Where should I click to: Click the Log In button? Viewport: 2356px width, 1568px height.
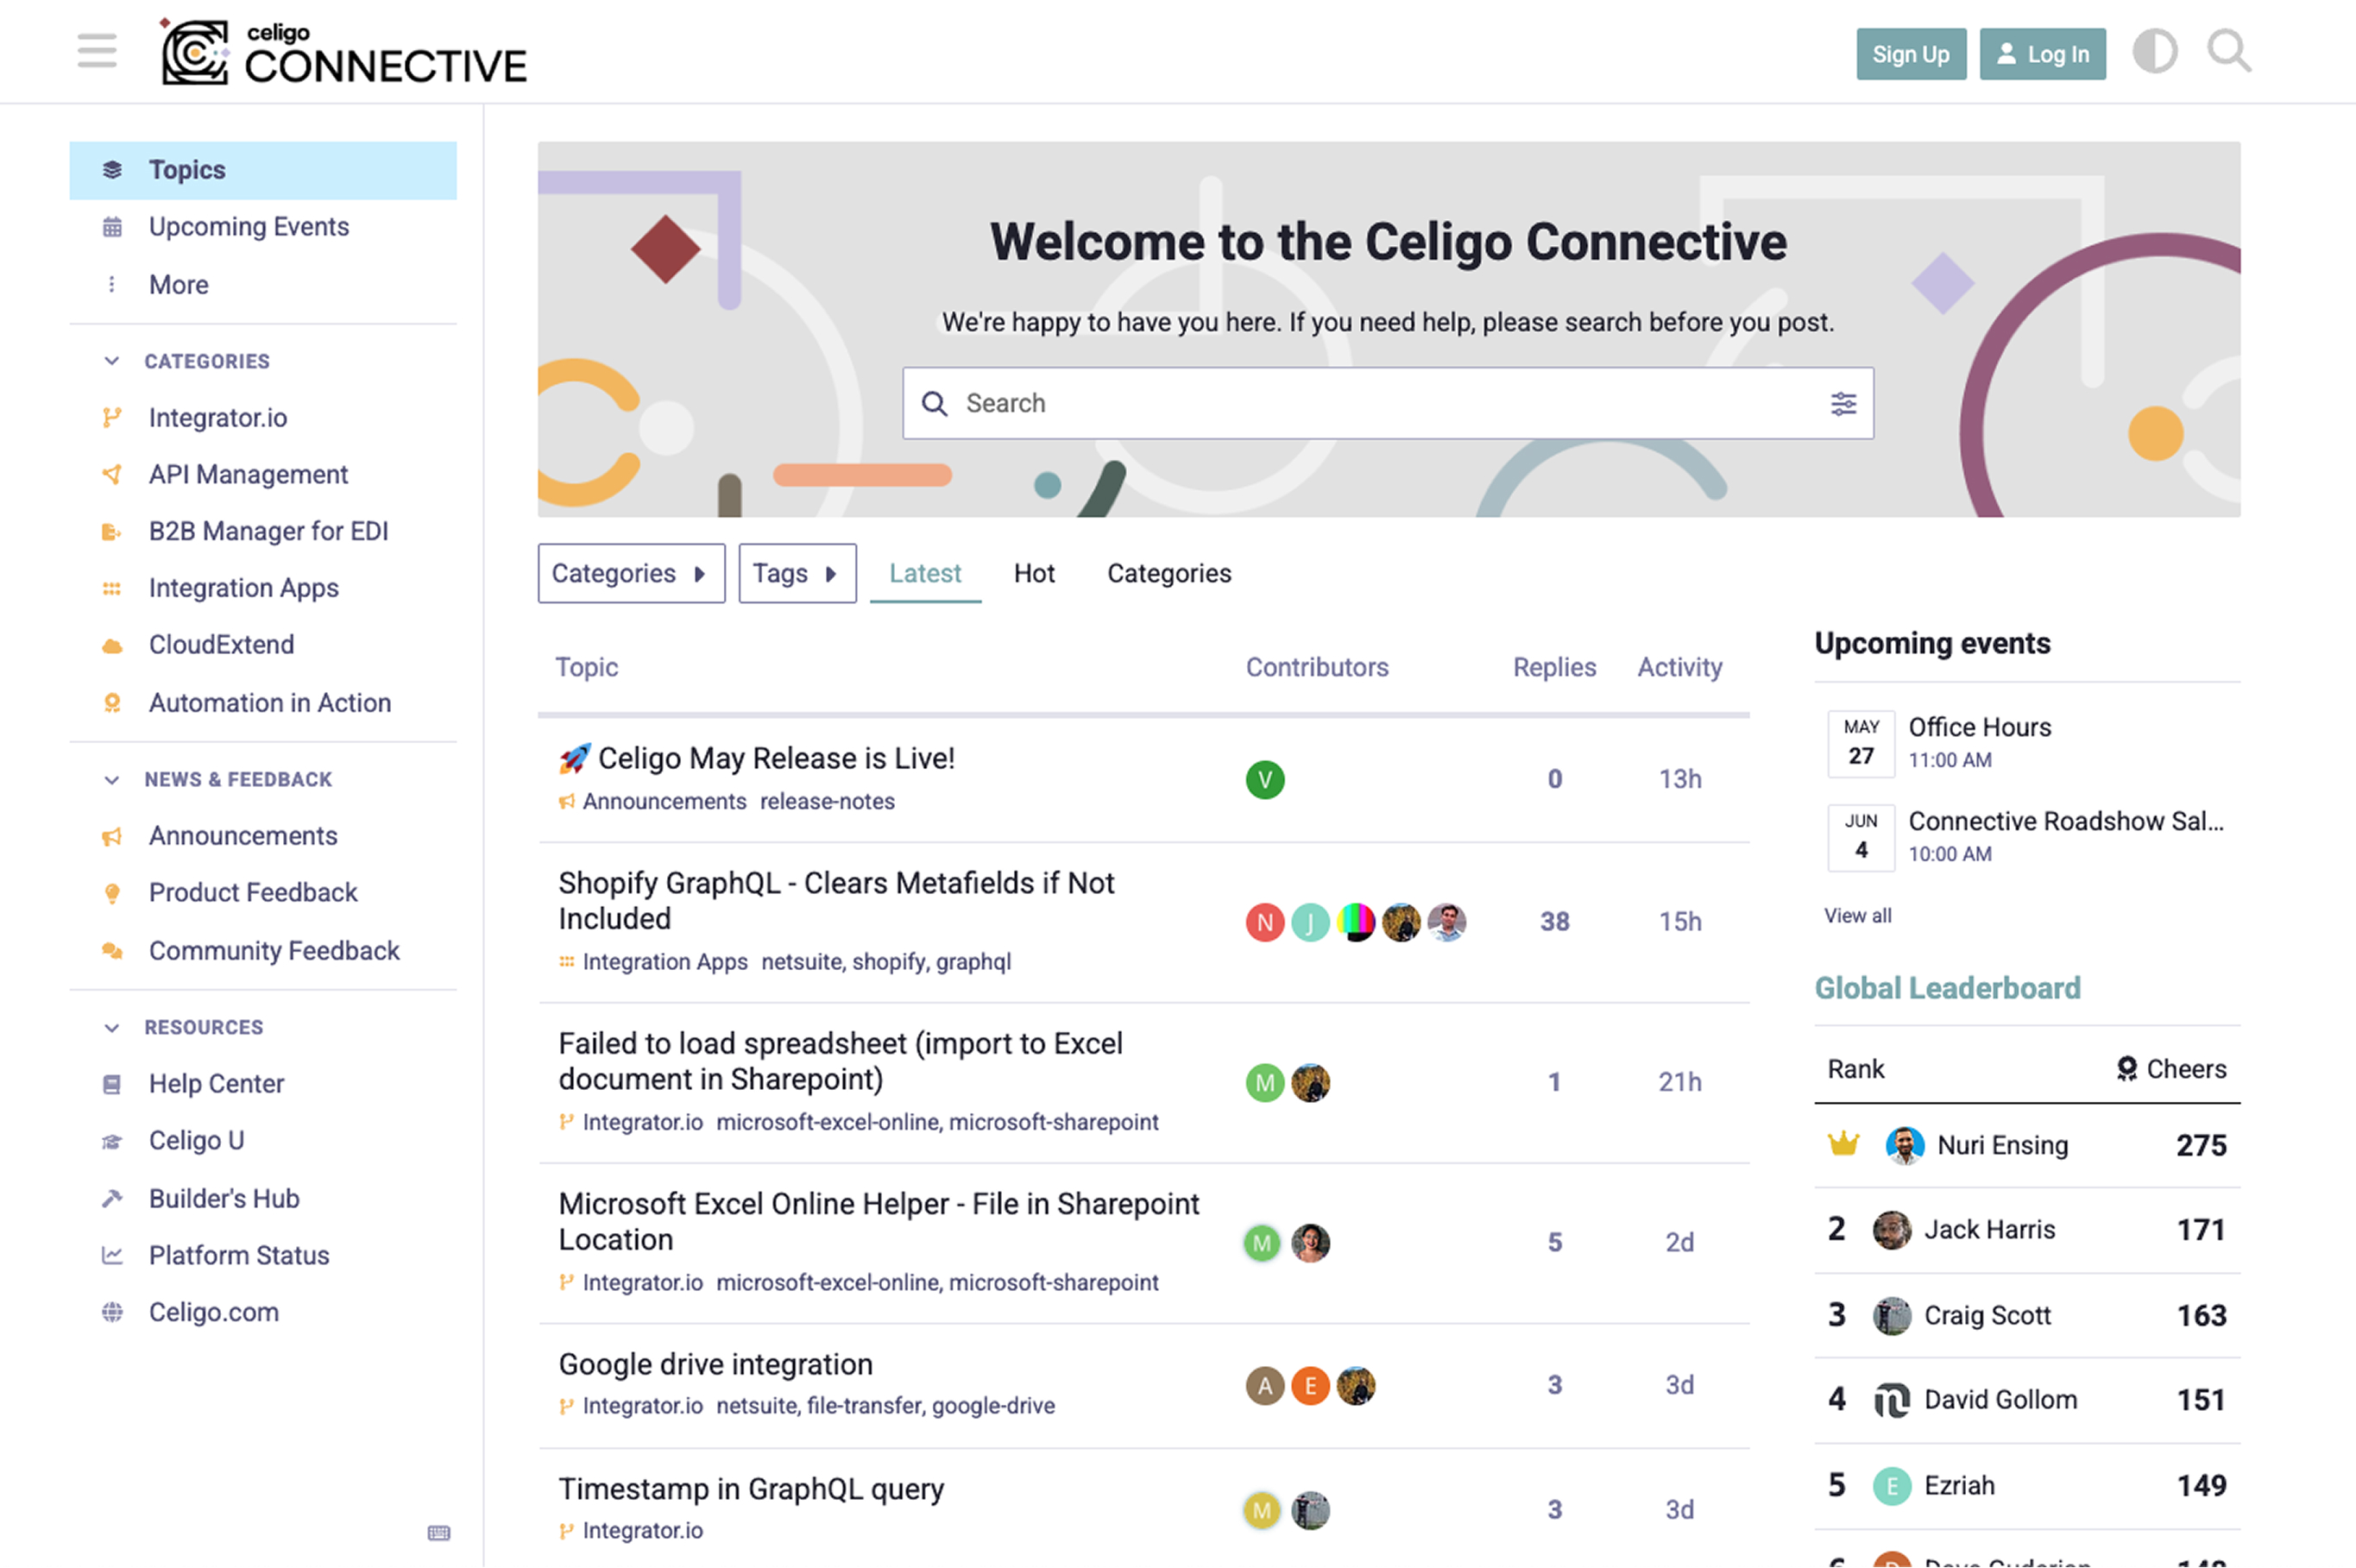pyautogui.click(x=2042, y=54)
